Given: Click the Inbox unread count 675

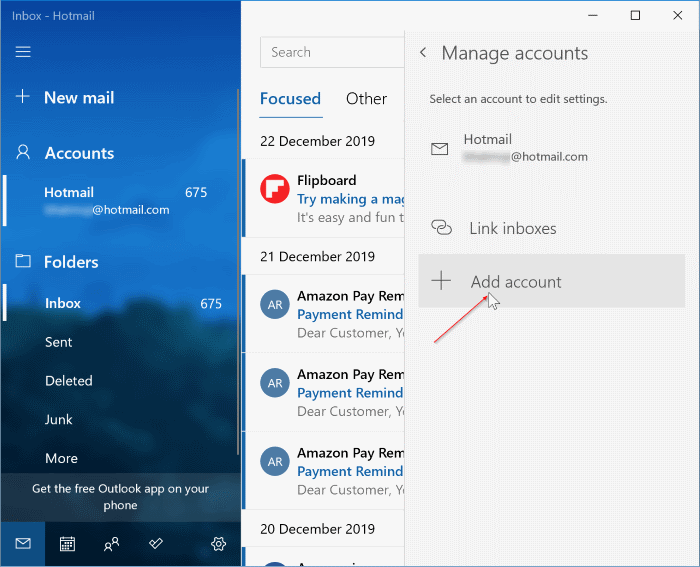Looking at the screenshot, I should 211,304.
